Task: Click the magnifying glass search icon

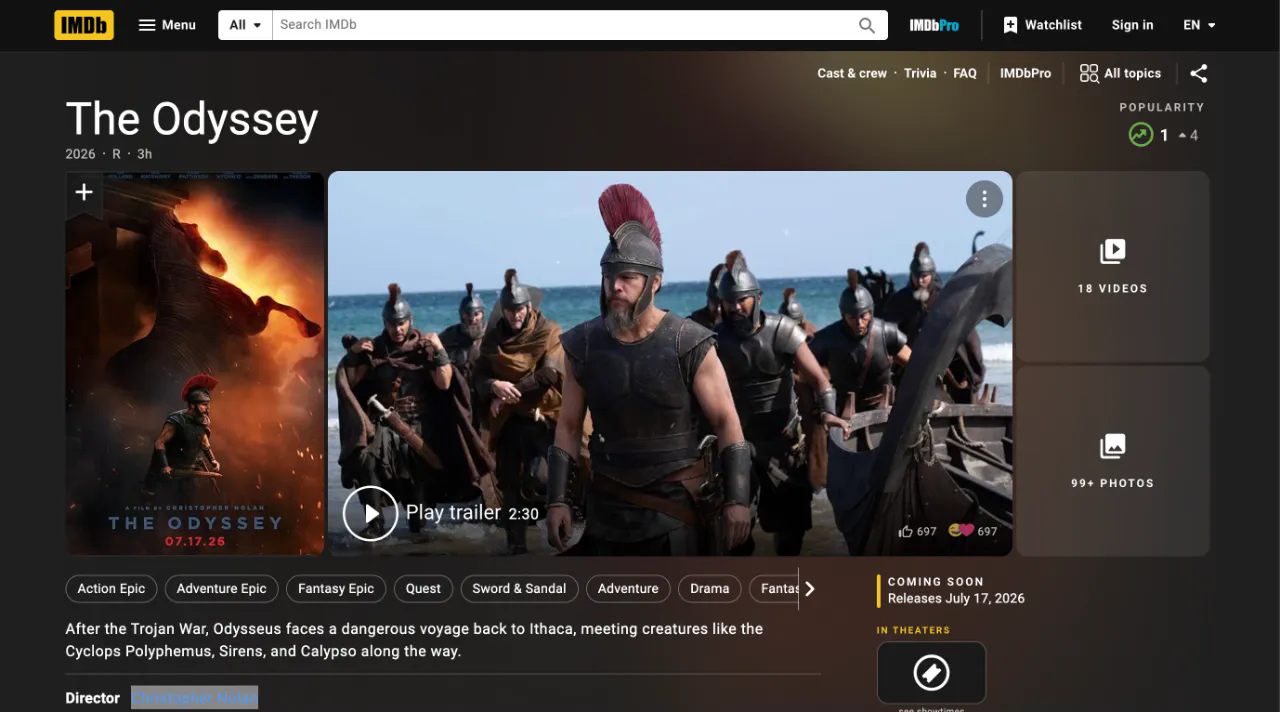Action: (867, 25)
